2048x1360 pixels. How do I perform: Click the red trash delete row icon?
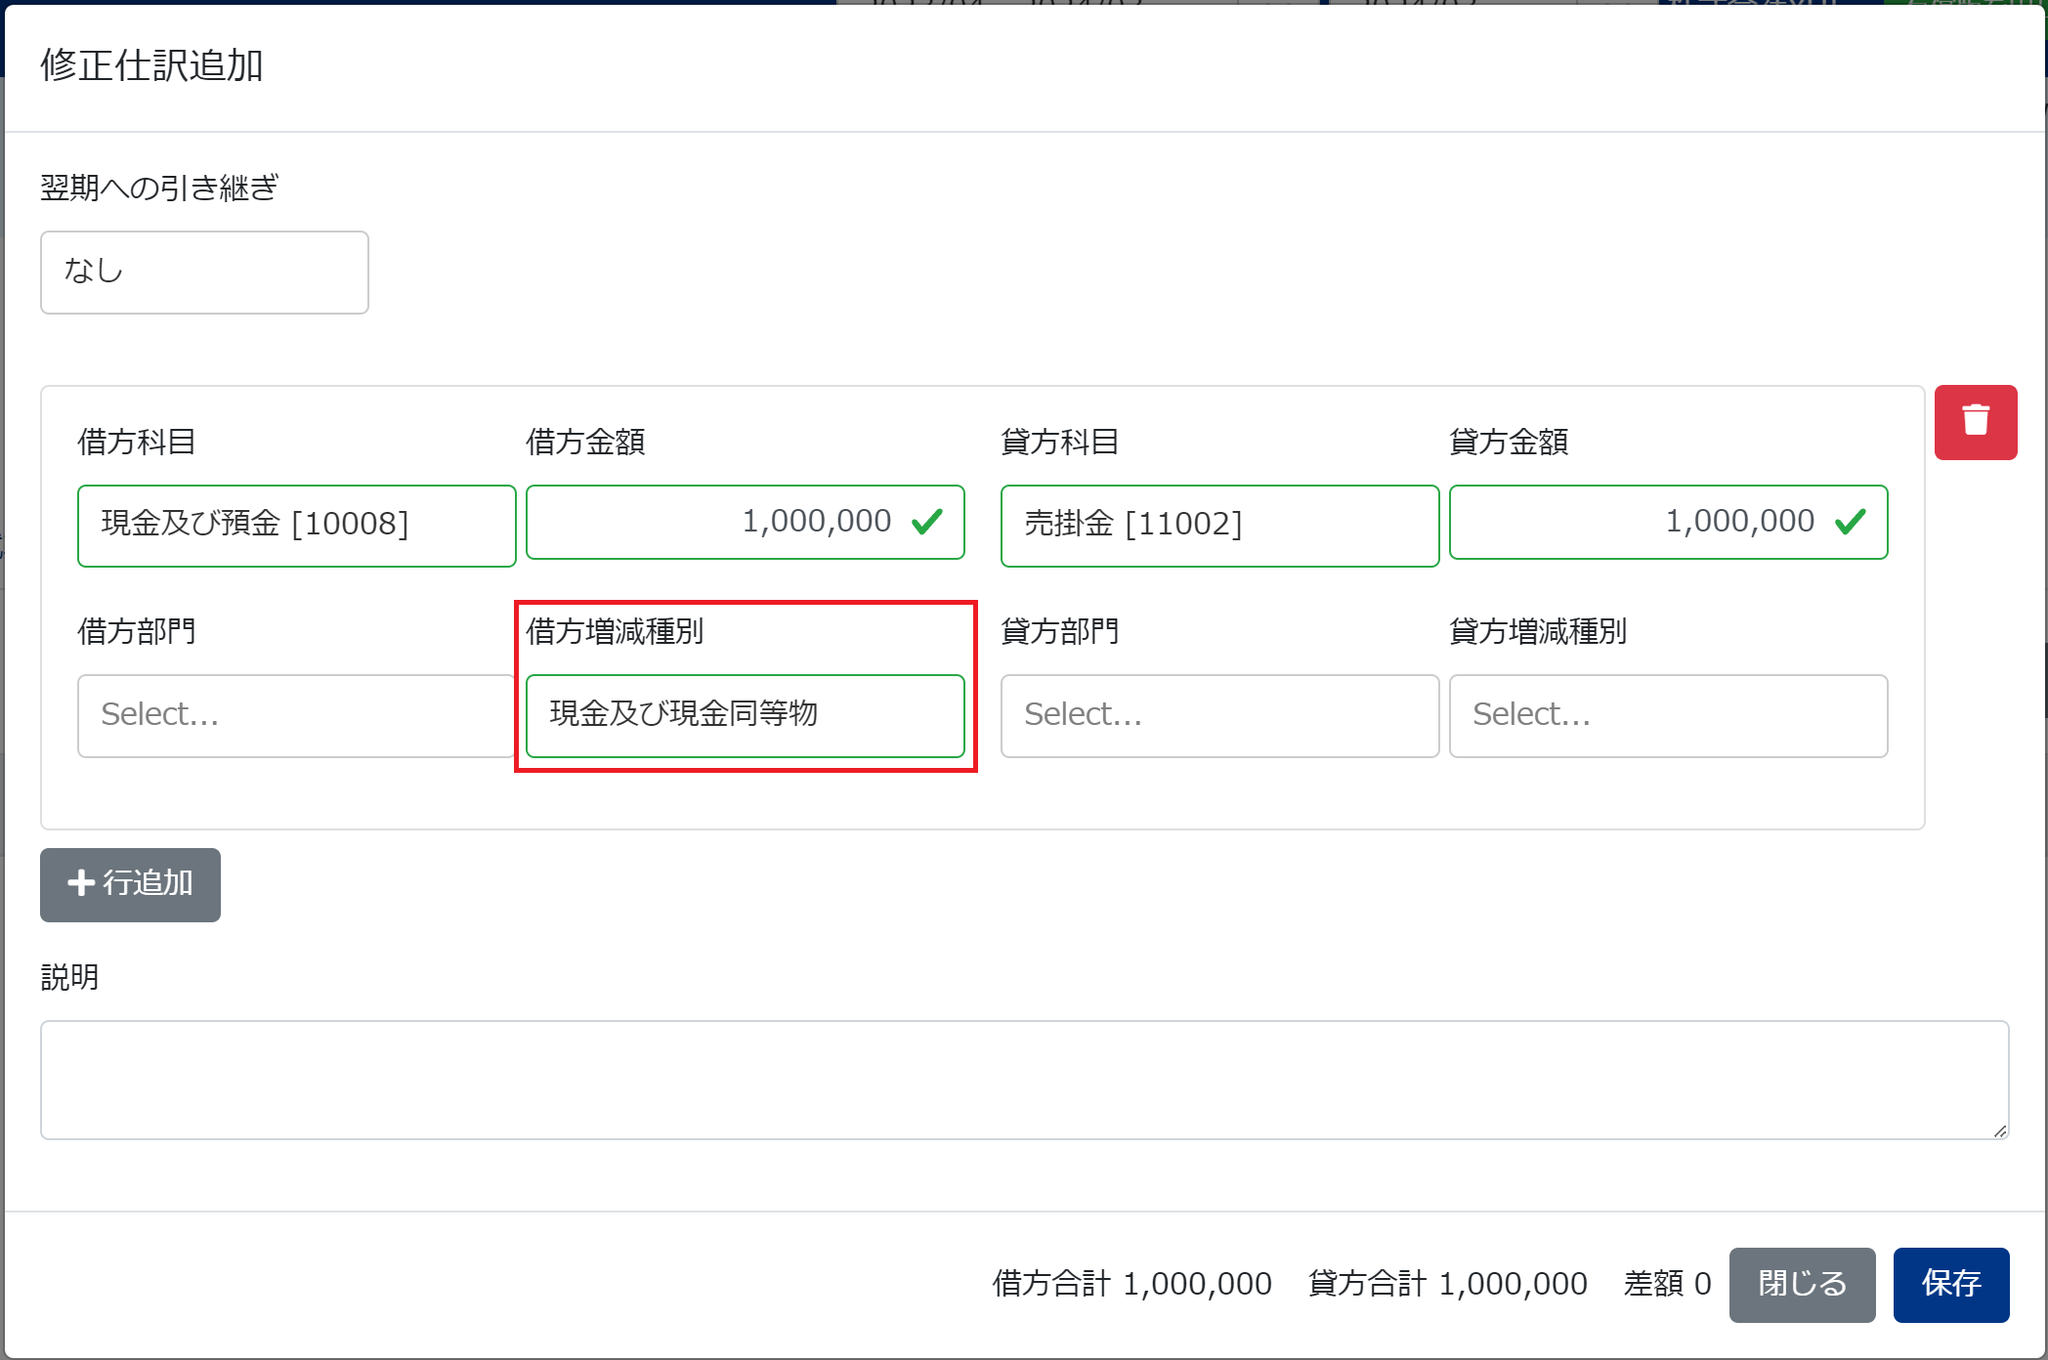click(1975, 421)
